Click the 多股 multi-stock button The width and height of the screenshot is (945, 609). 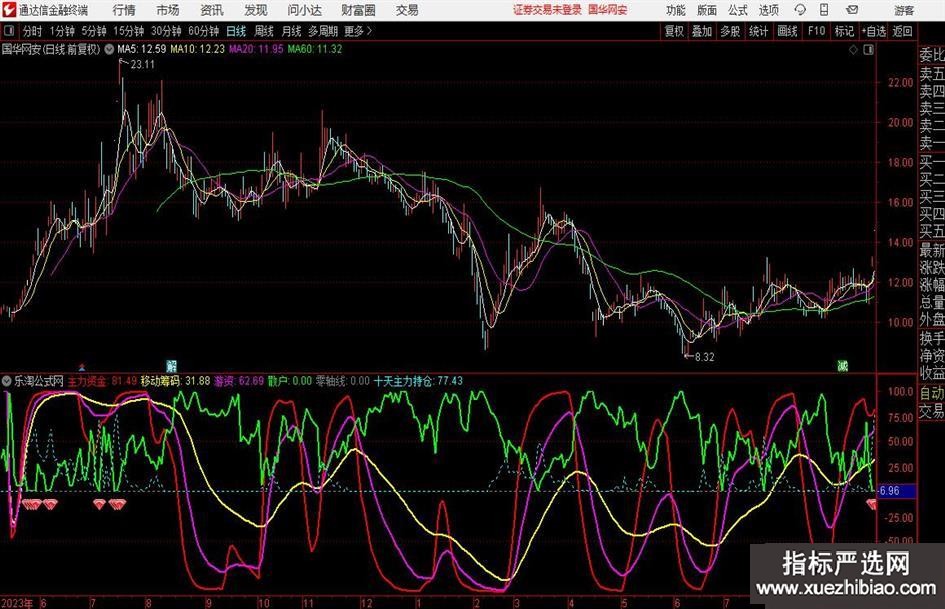tap(730, 31)
